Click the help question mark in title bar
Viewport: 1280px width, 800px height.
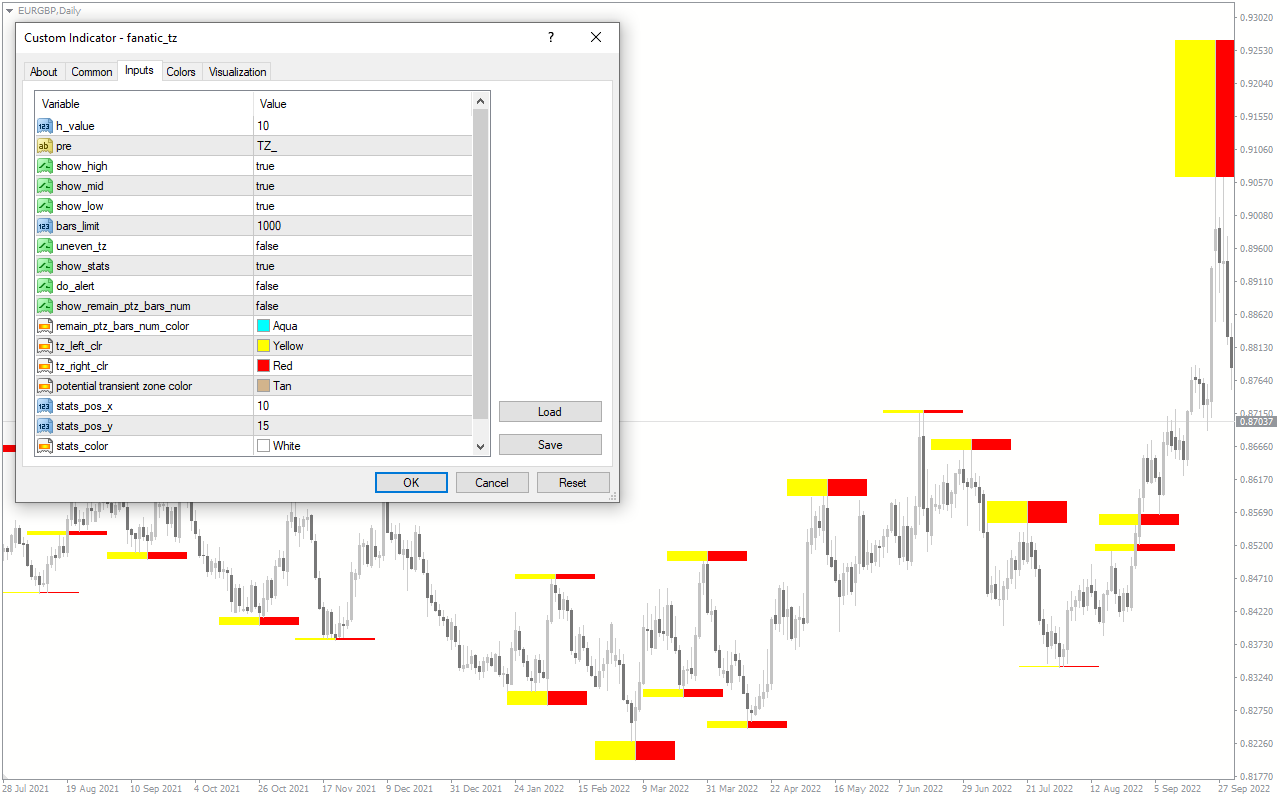click(x=550, y=37)
